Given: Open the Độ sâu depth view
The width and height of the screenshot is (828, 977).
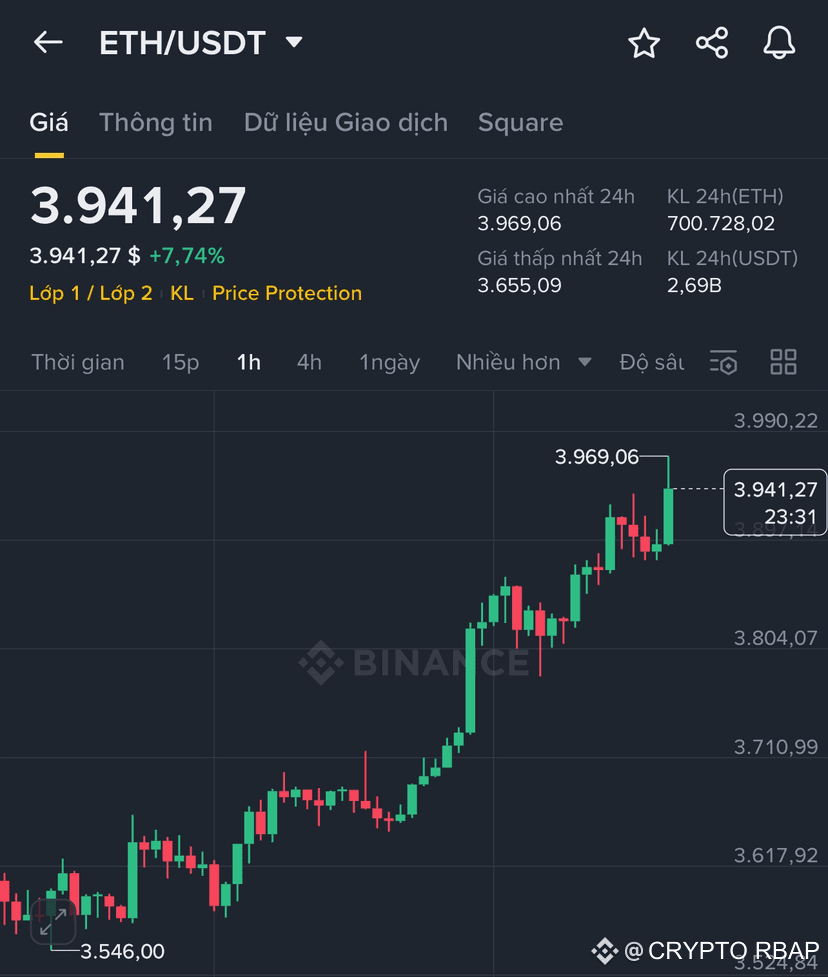Looking at the screenshot, I should pos(652,362).
